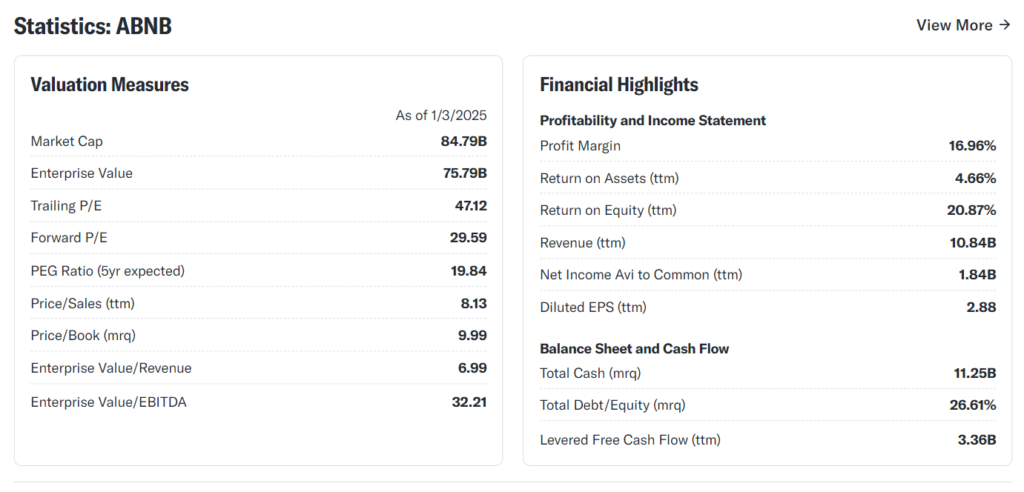1024x492 pixels.
Task: Select the 9.99 price/book value
Action: [x=472, y=336]
